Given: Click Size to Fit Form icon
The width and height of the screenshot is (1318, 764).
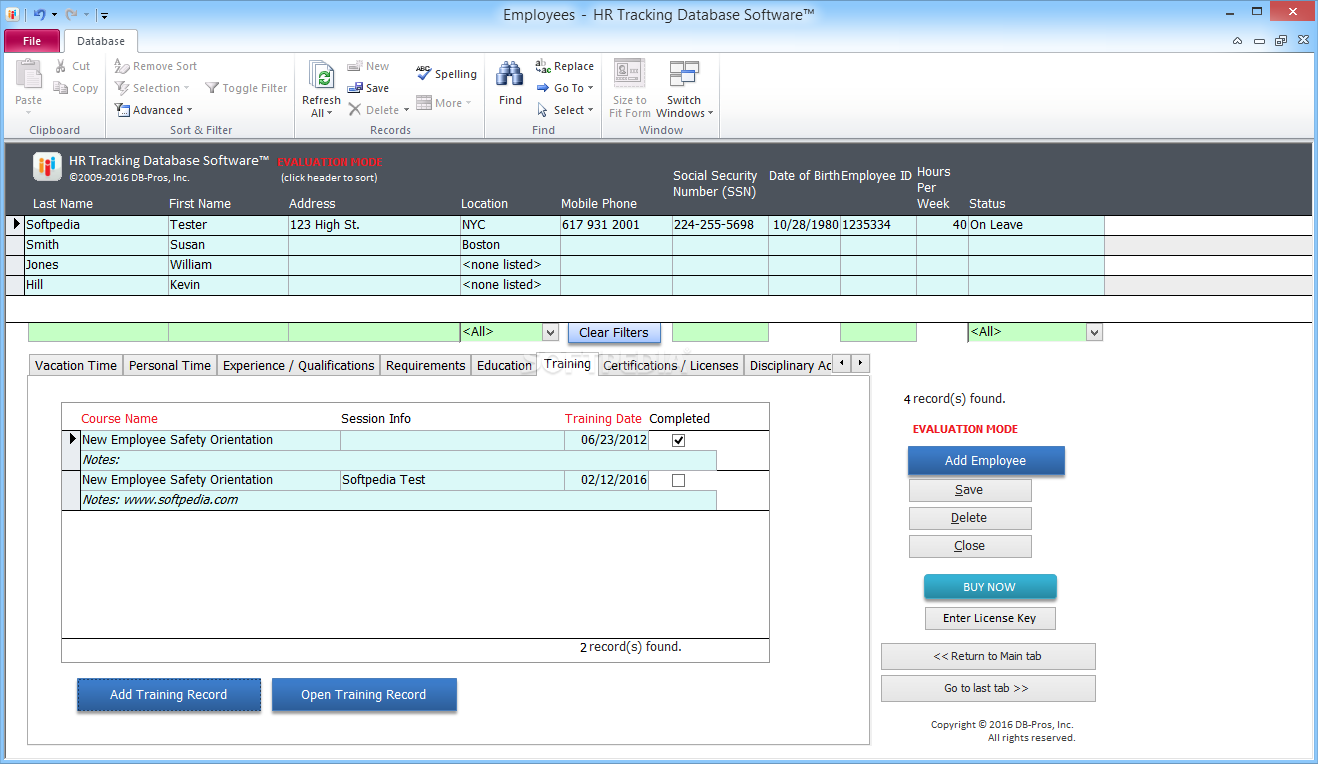Looking at the screenshot, I should click(x=629, y=75).
